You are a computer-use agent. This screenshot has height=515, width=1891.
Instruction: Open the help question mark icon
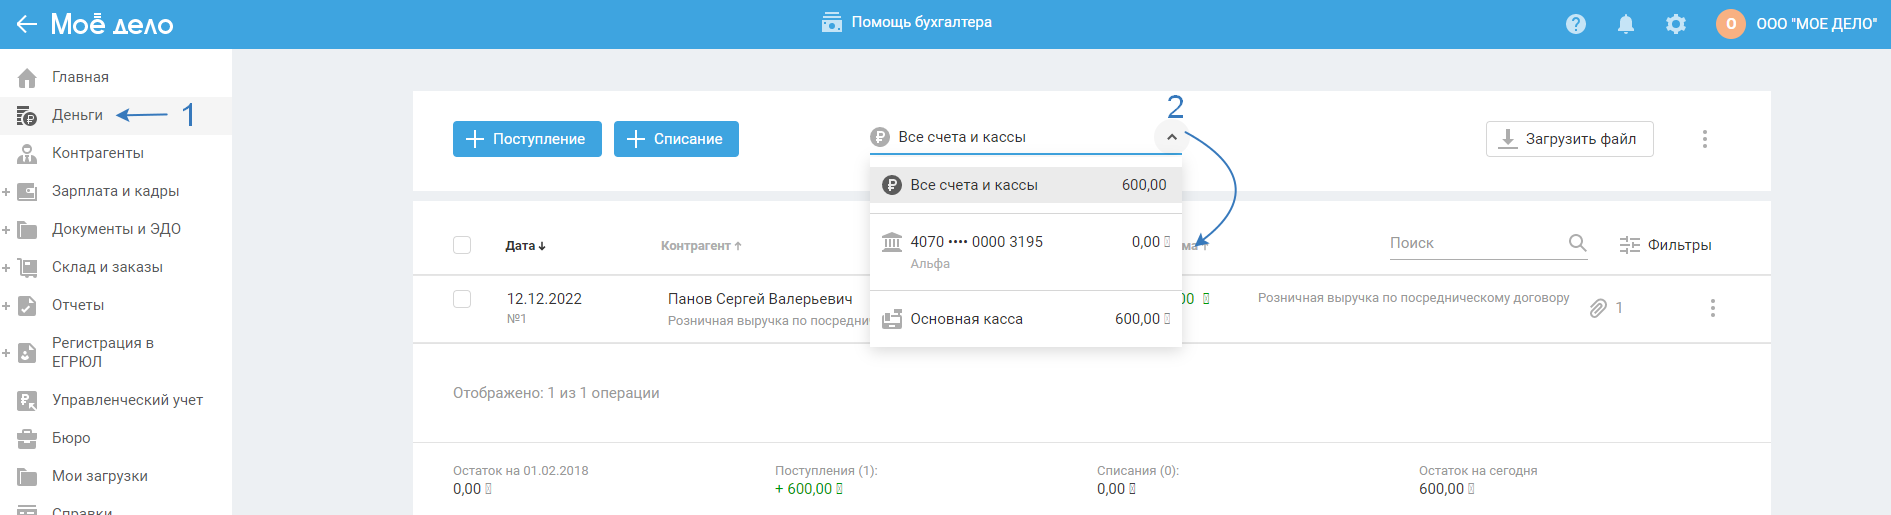(x=1576, y=24)
